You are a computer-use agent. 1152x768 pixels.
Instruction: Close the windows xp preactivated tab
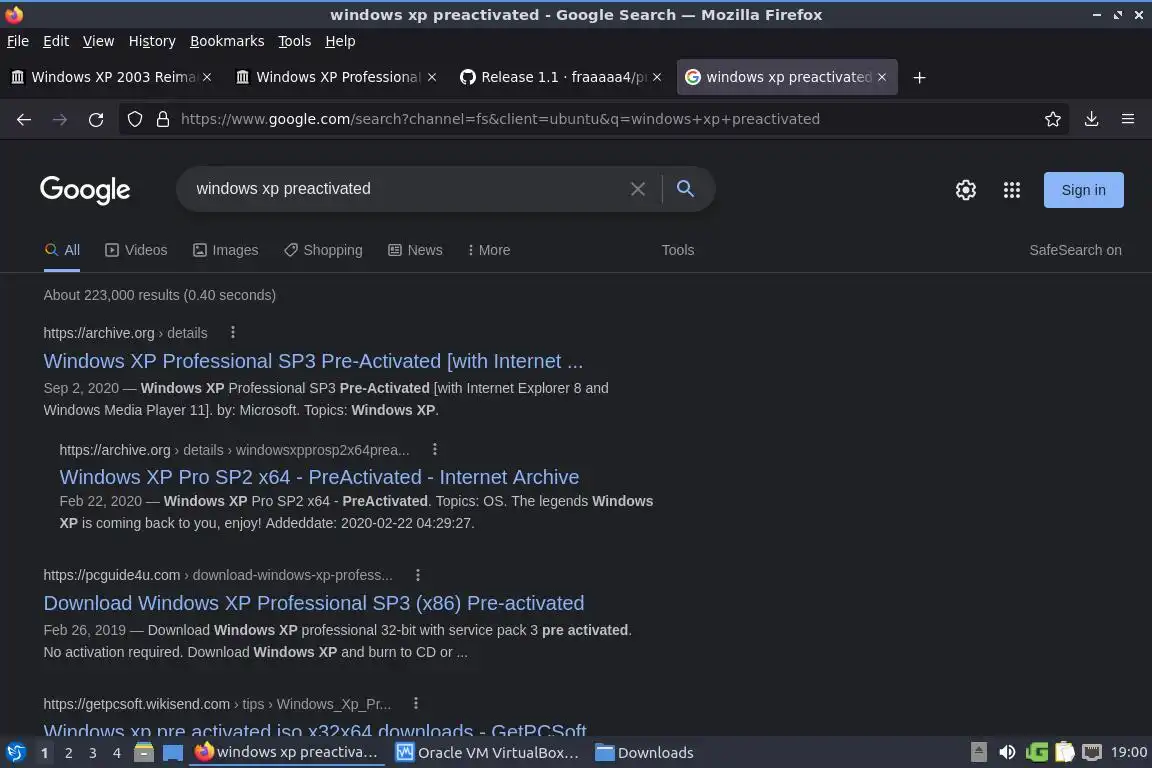[882, 77]
